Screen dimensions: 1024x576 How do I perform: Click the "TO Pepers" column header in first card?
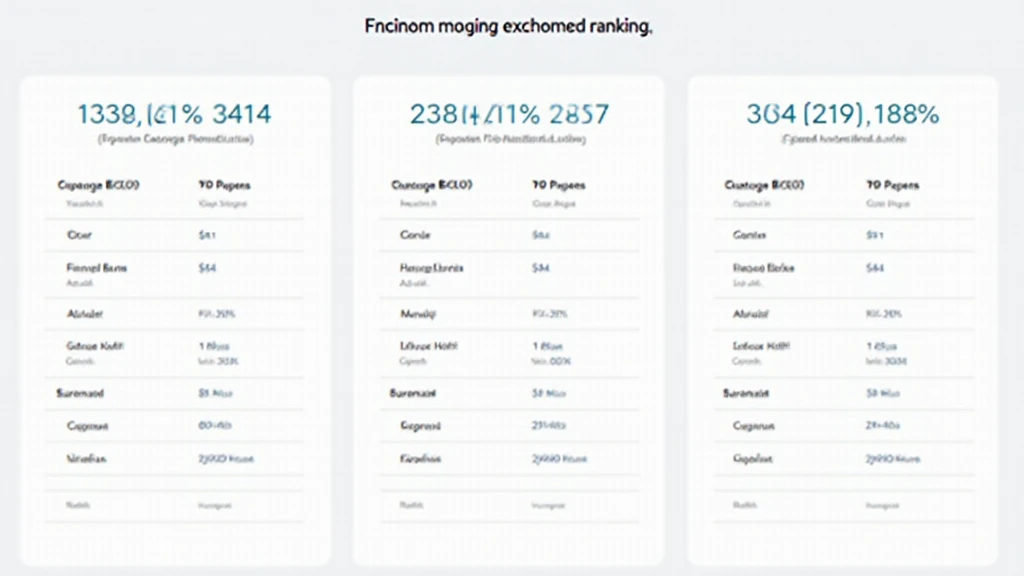coord(224,185)
